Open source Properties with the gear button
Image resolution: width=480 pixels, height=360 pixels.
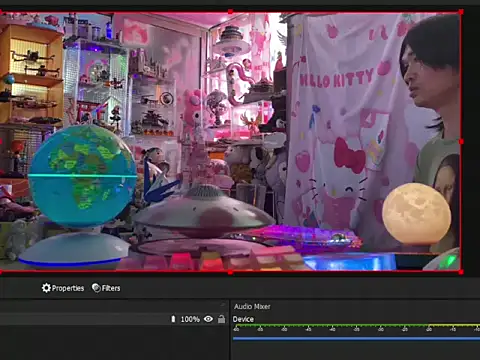point(63,288)
